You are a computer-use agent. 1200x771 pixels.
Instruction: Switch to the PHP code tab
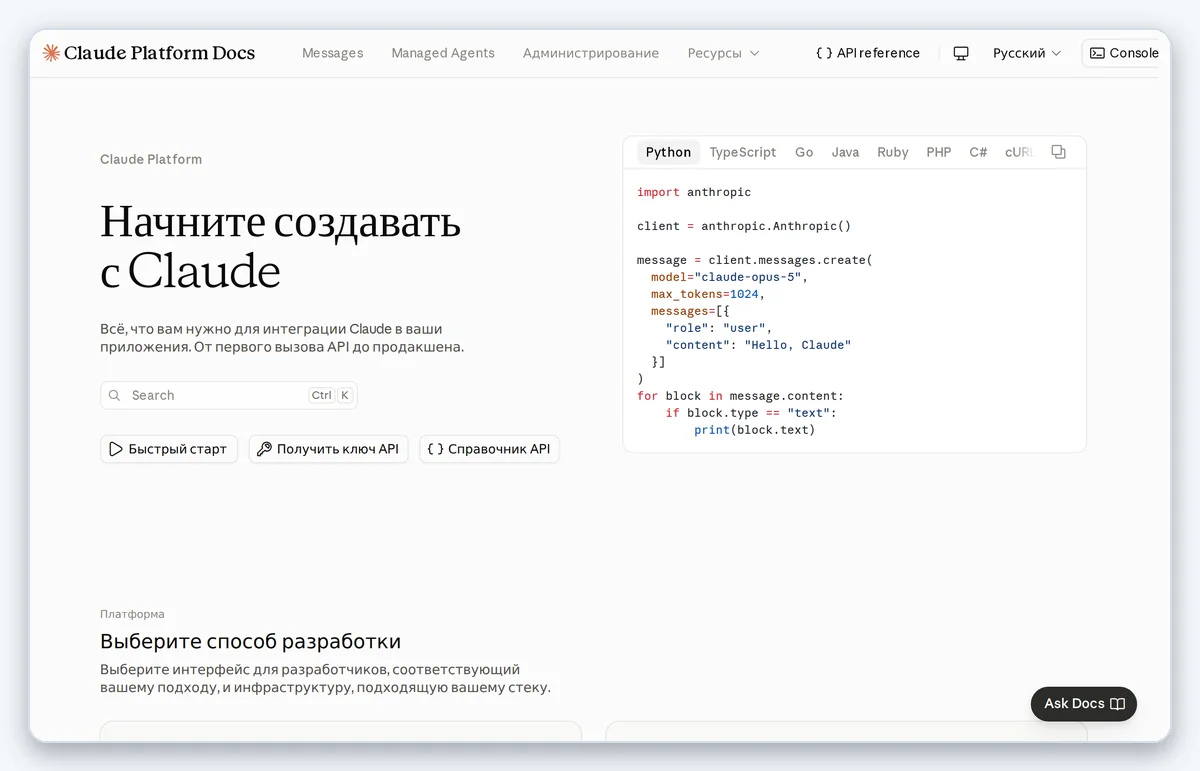pos(939,152)
